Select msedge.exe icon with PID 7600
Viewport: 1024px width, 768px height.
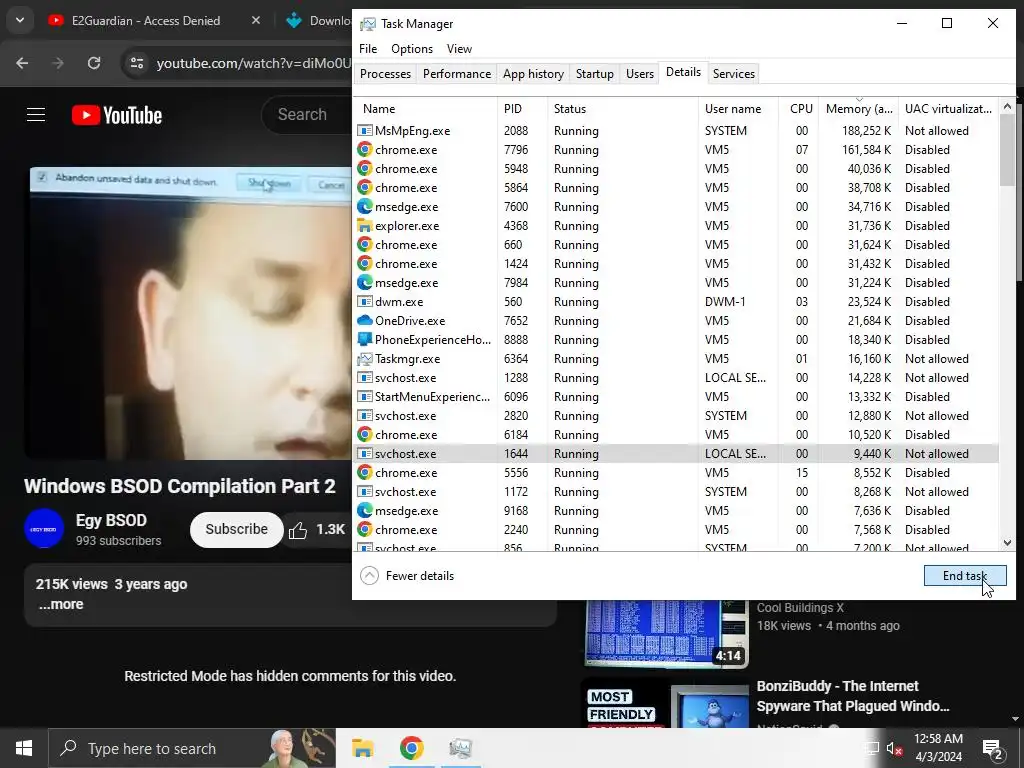[364, 206]
